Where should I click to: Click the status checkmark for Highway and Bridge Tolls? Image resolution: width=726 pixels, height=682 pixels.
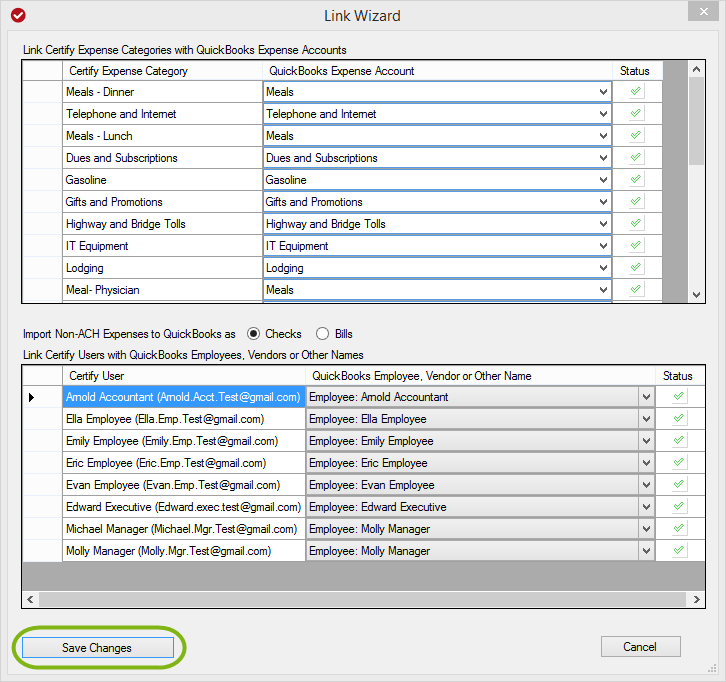point(636,223)
